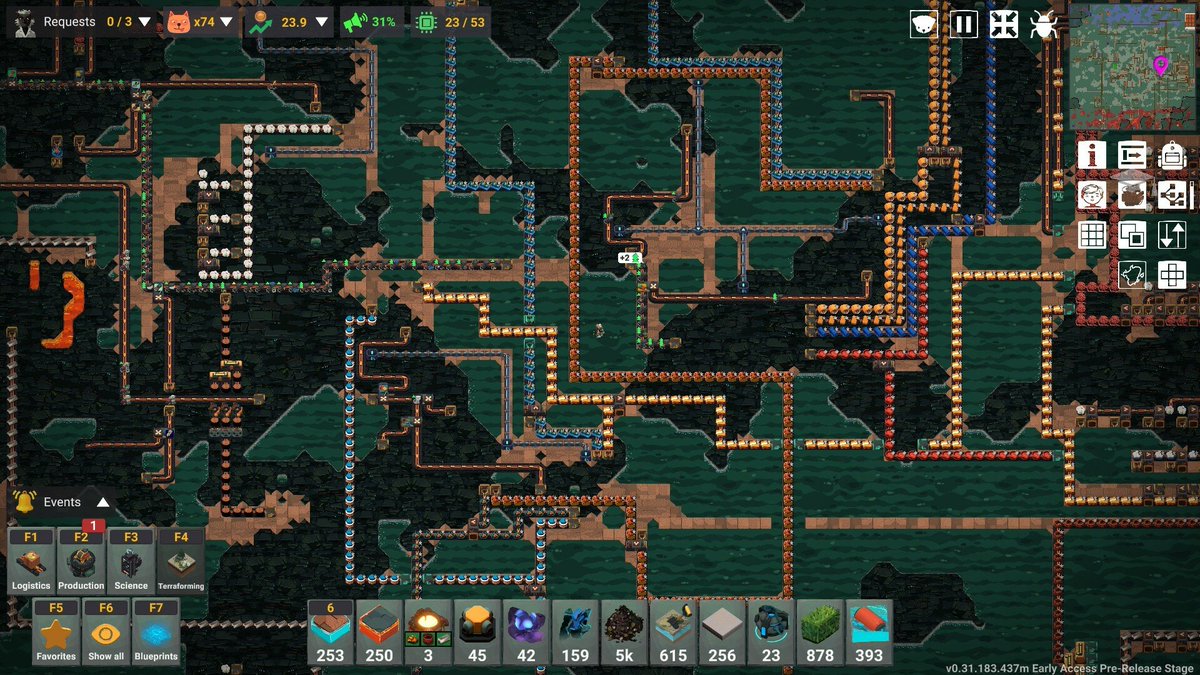Viewport: 1200px width, 675px height.
Task: Expand the Events panel arrow
Action: click(x=102, y=502)
